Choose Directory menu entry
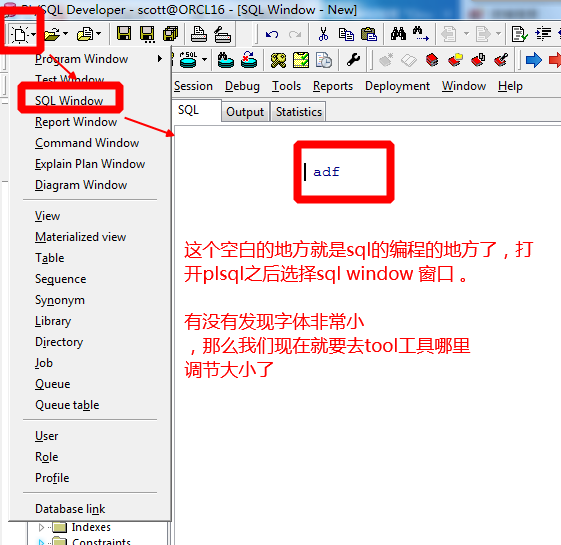Image resolution: width=561 pixels, height=545 pixels. coord(59,342)
